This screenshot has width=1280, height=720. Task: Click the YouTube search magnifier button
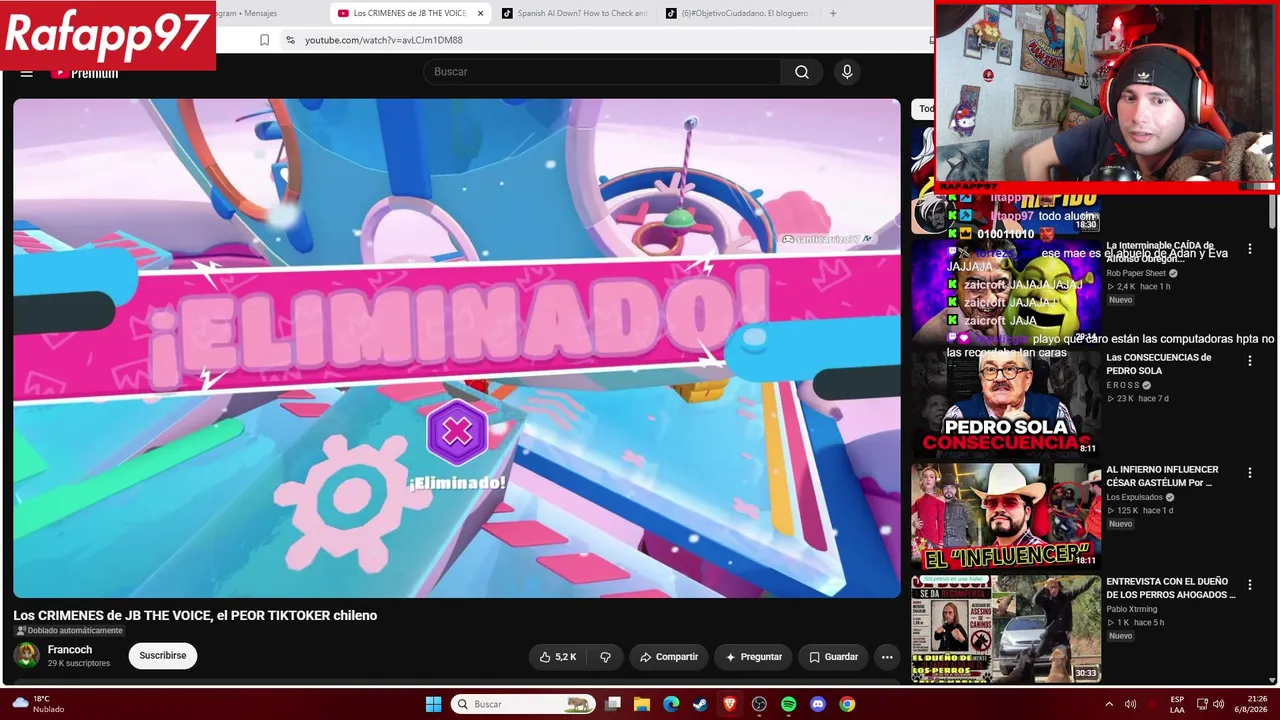coord(802,72)
